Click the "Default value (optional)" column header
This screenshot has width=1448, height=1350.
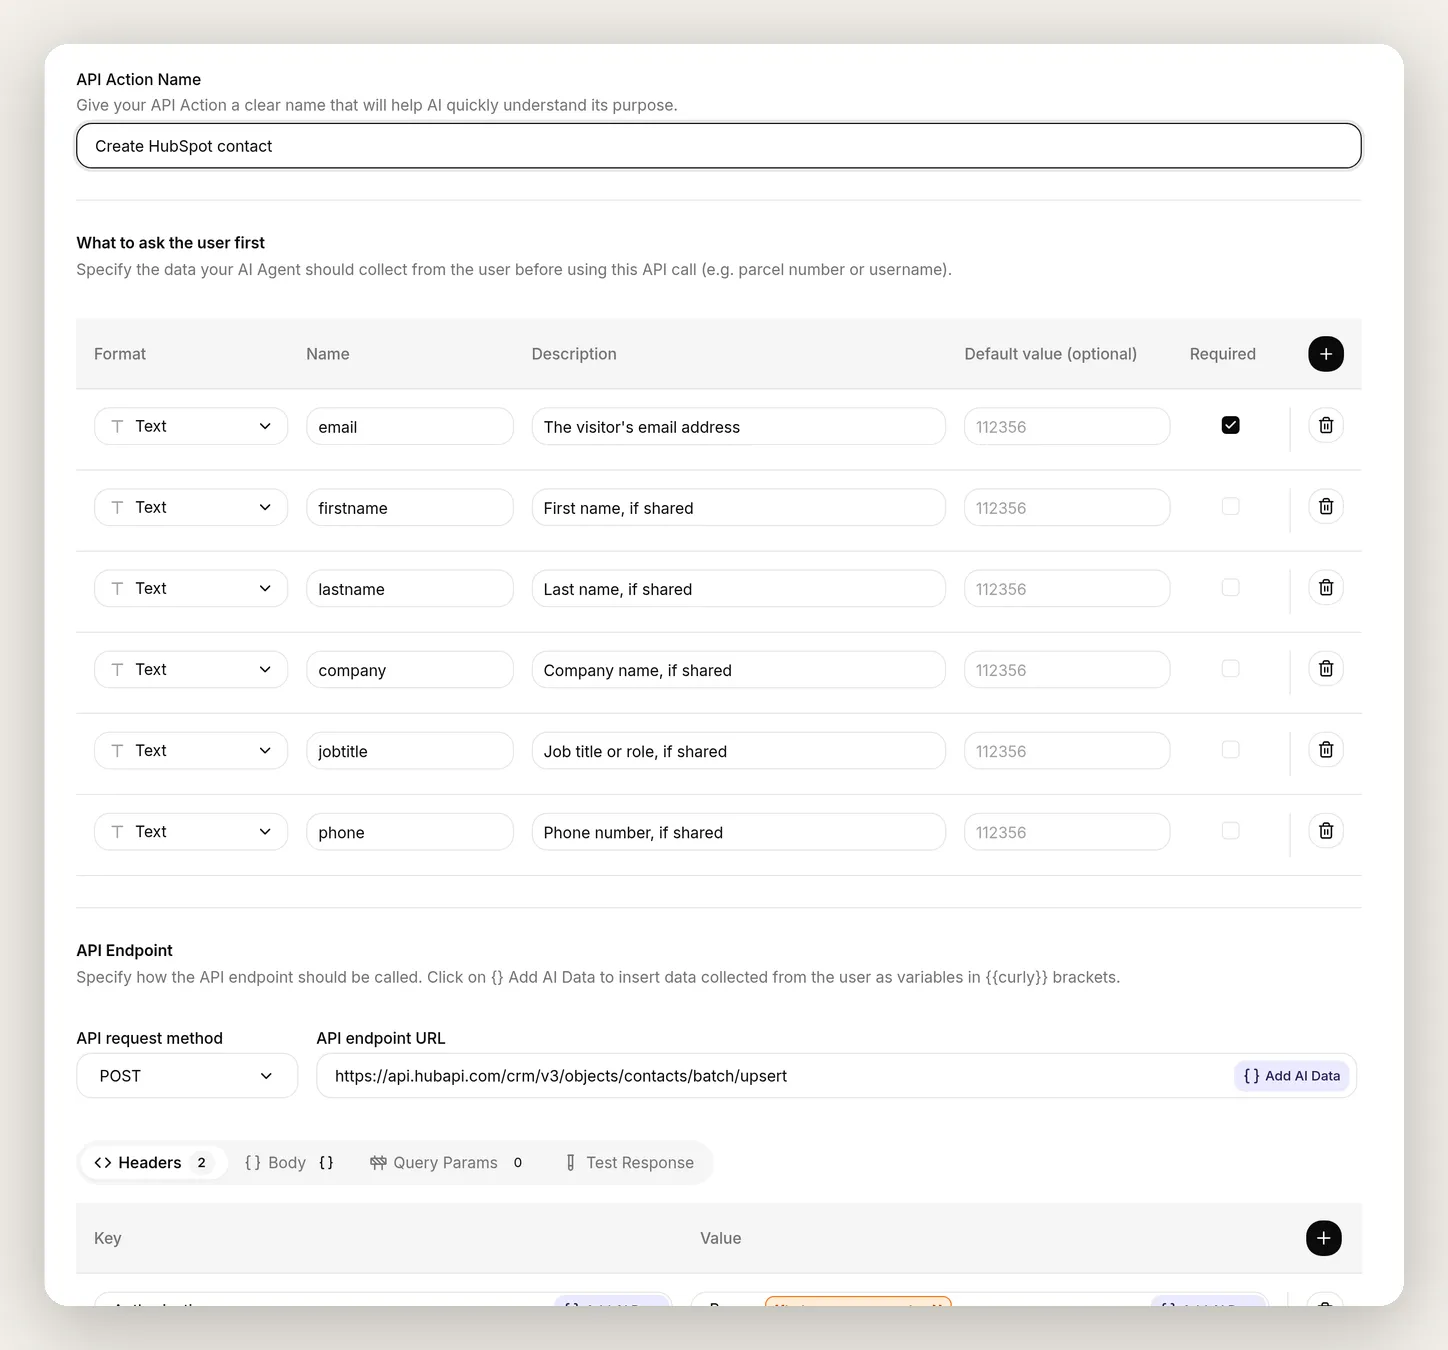pos(1050,354)
